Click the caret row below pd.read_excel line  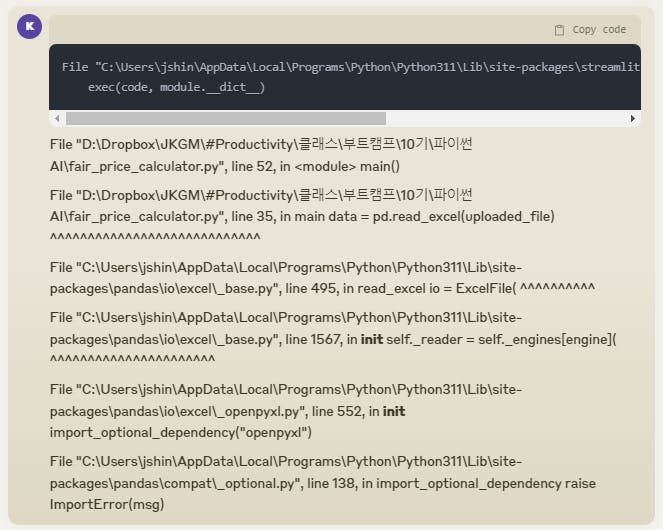click(155, 237)
